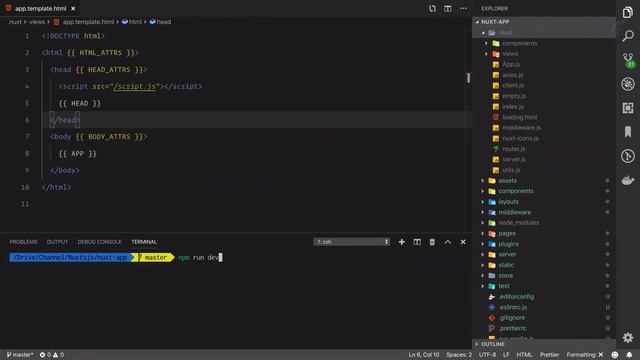Screen dimensions: 640x360
Task: Open loading.html in the explorer
Action: (544, 117)
